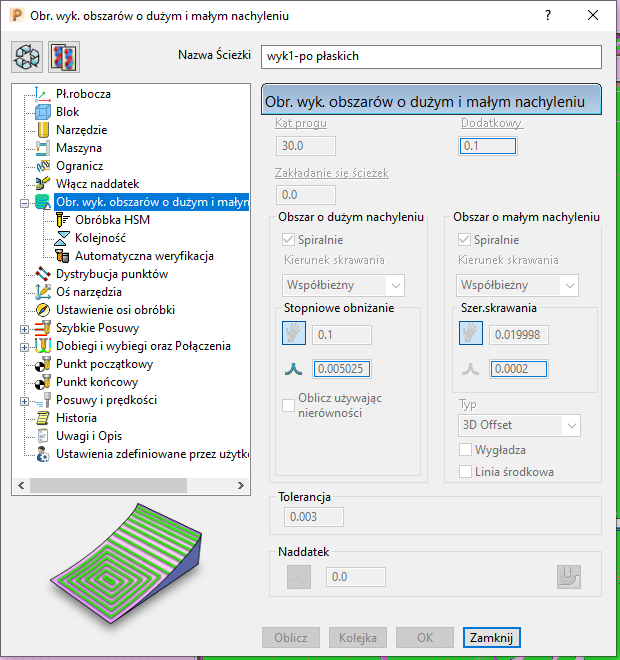Open Kierunek skrawania dropdown for small slope

pos(517,285)
